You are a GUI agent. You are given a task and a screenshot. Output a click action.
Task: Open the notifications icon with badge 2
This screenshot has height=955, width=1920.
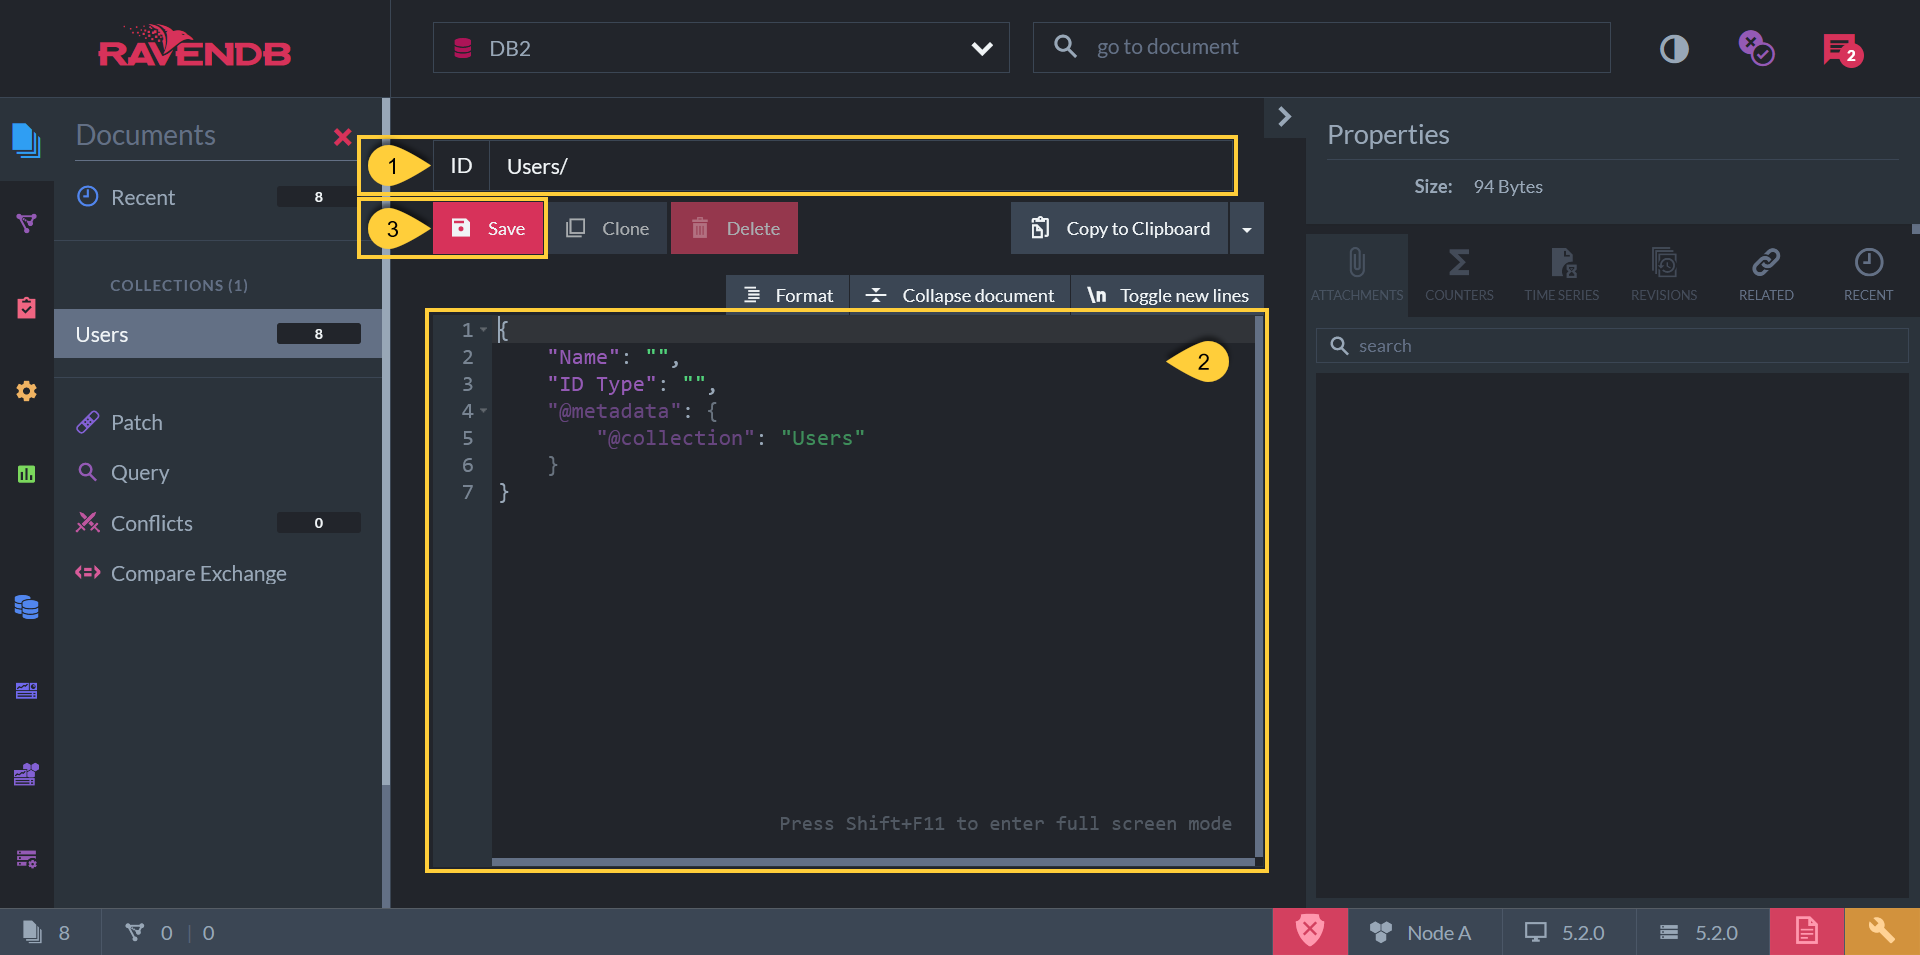click(1842, 49)
